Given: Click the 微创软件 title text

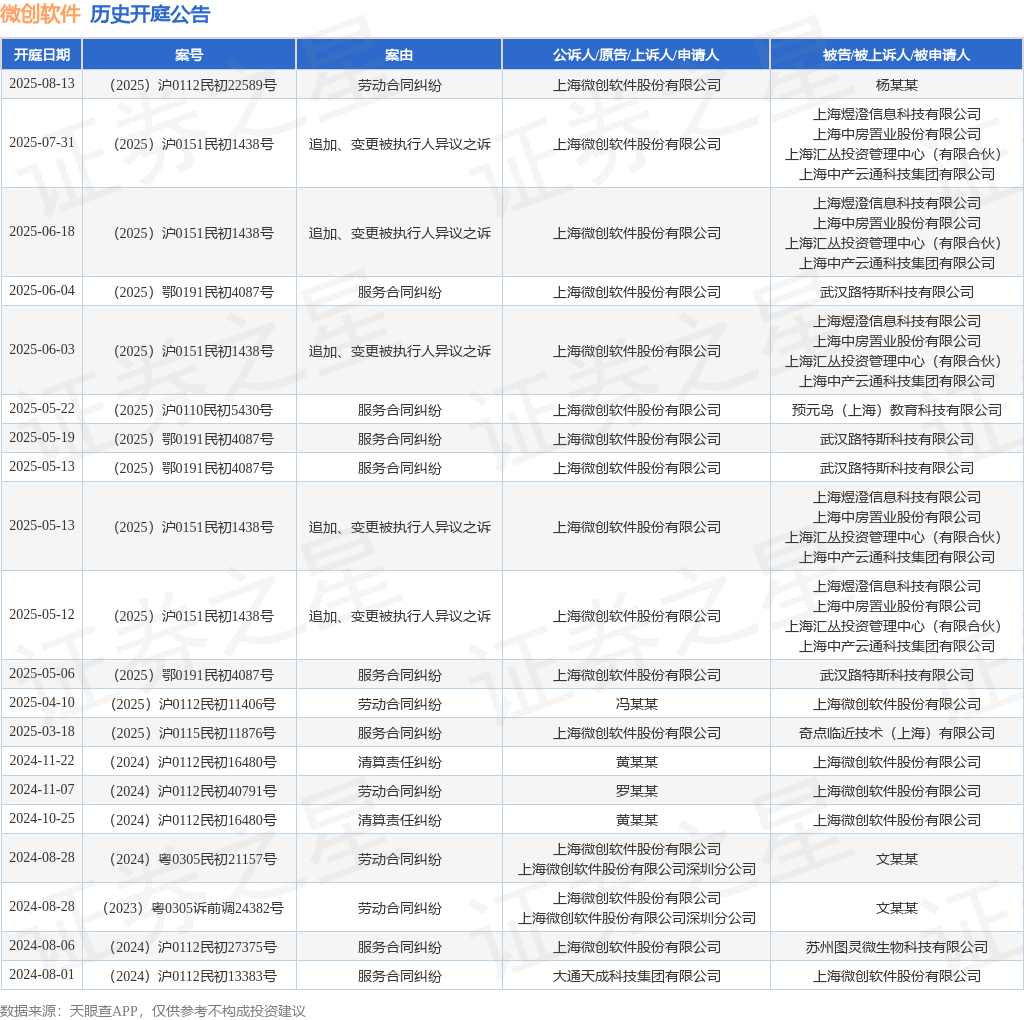Looking at the screenshot, I should 40,14.
